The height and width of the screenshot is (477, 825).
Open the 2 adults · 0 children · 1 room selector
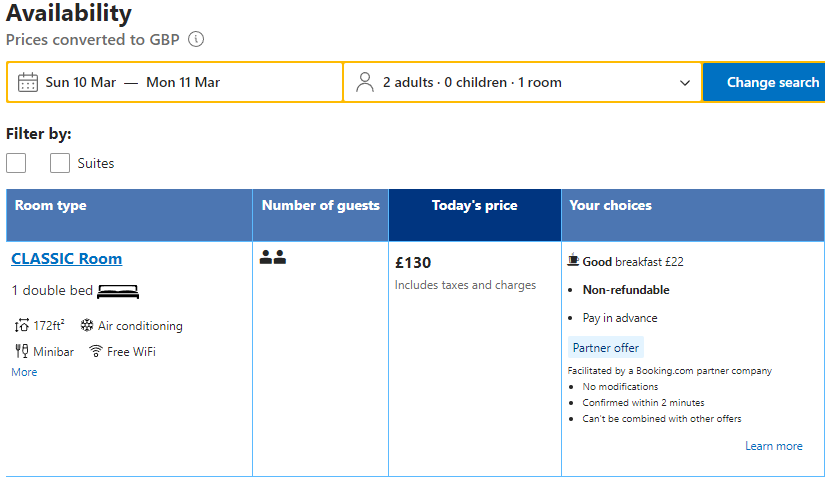522,83
